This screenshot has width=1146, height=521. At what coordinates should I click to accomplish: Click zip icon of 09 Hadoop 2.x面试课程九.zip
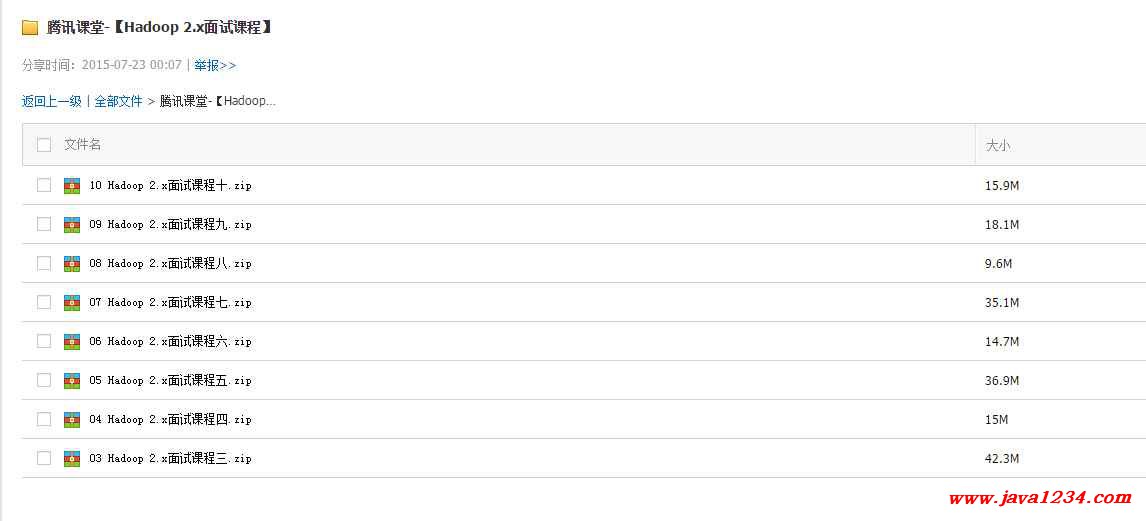tap(72, 224)
